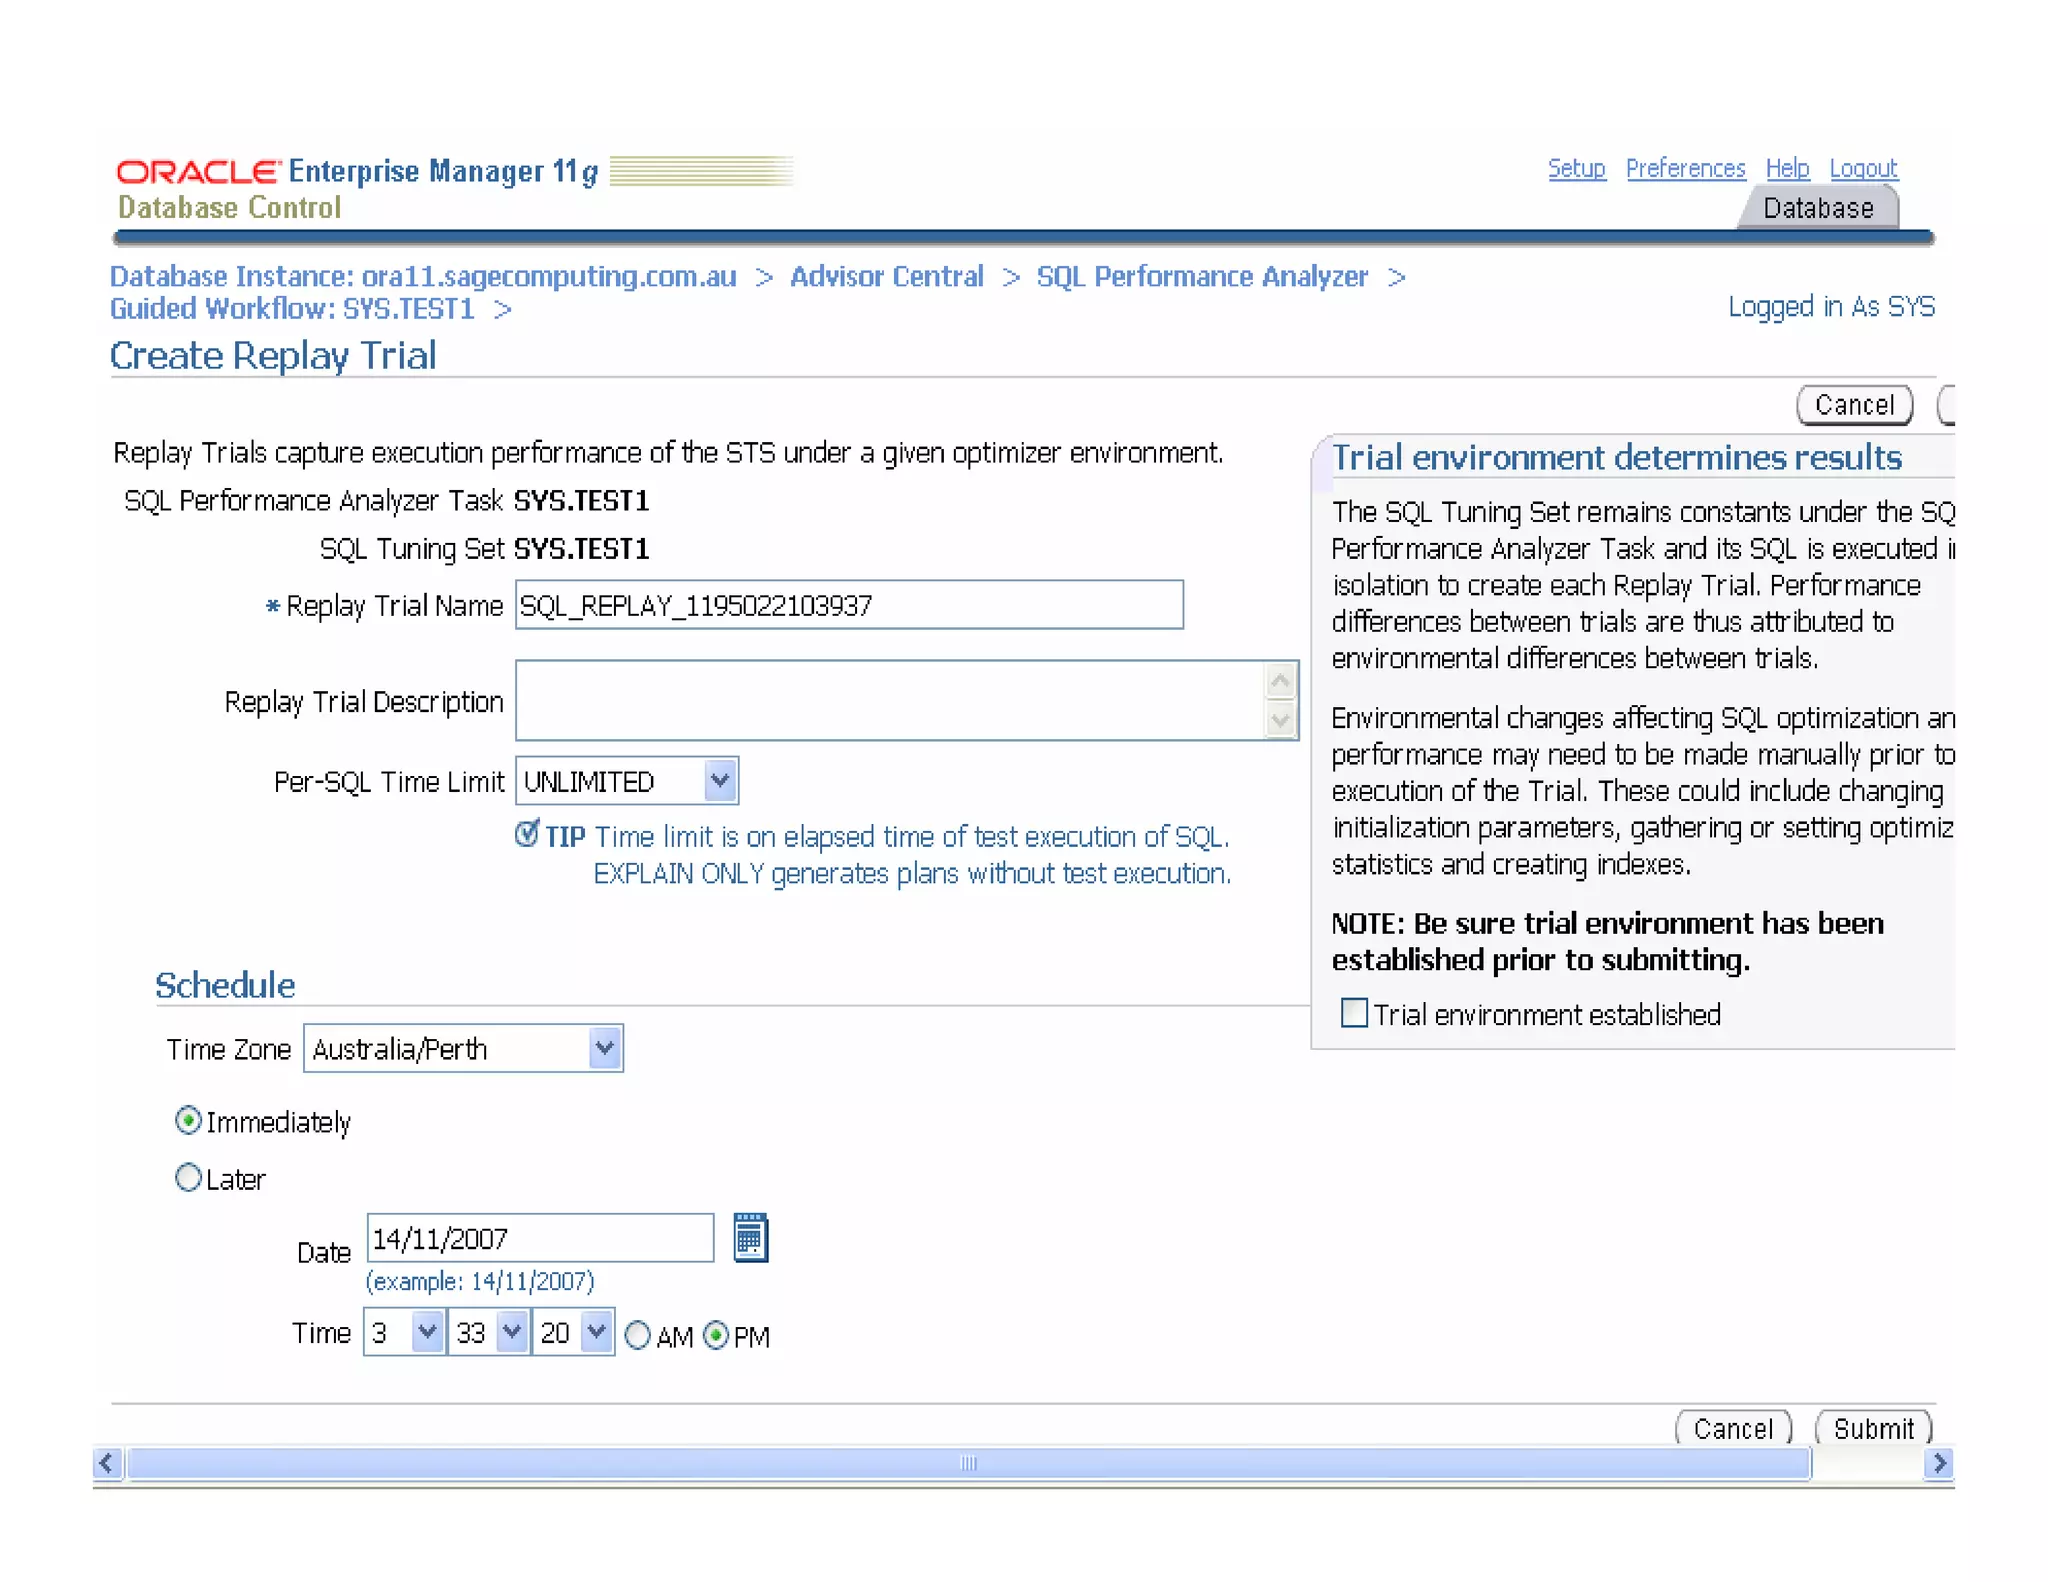Go to Advisor Central breadcrumb
The image size is (2048, 1582).
[887, 276]
